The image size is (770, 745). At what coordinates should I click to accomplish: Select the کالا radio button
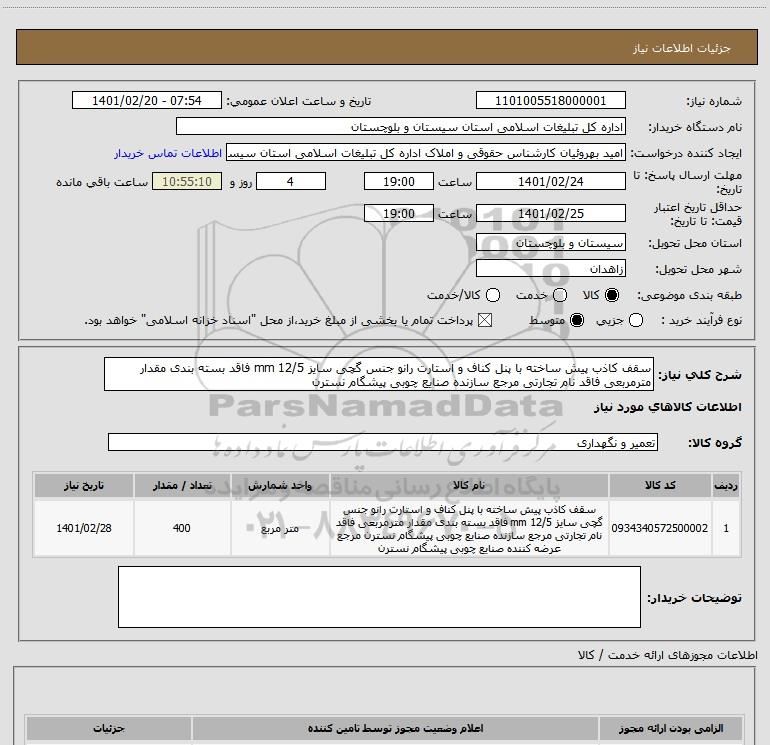click(x=612, y=295)
